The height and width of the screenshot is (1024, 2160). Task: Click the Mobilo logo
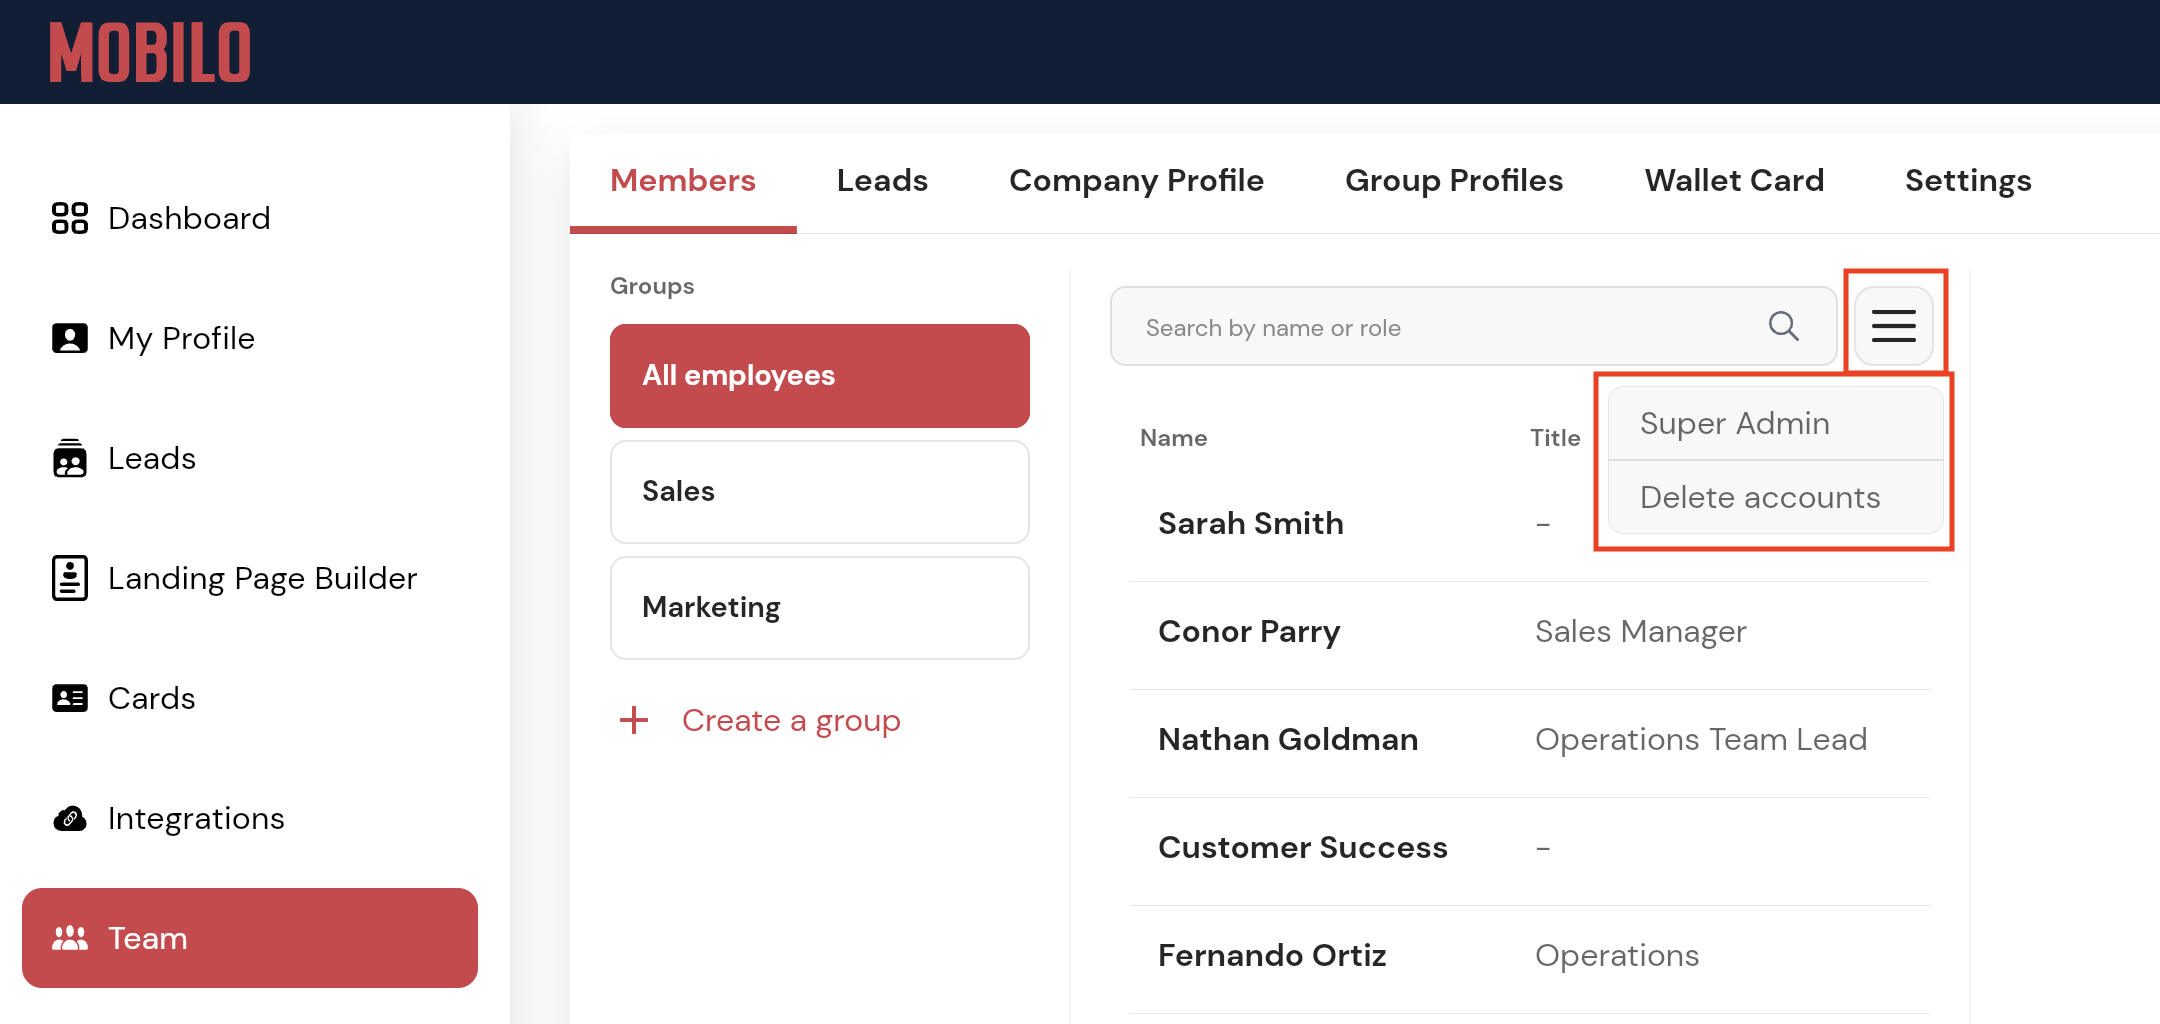click(150, 52)
